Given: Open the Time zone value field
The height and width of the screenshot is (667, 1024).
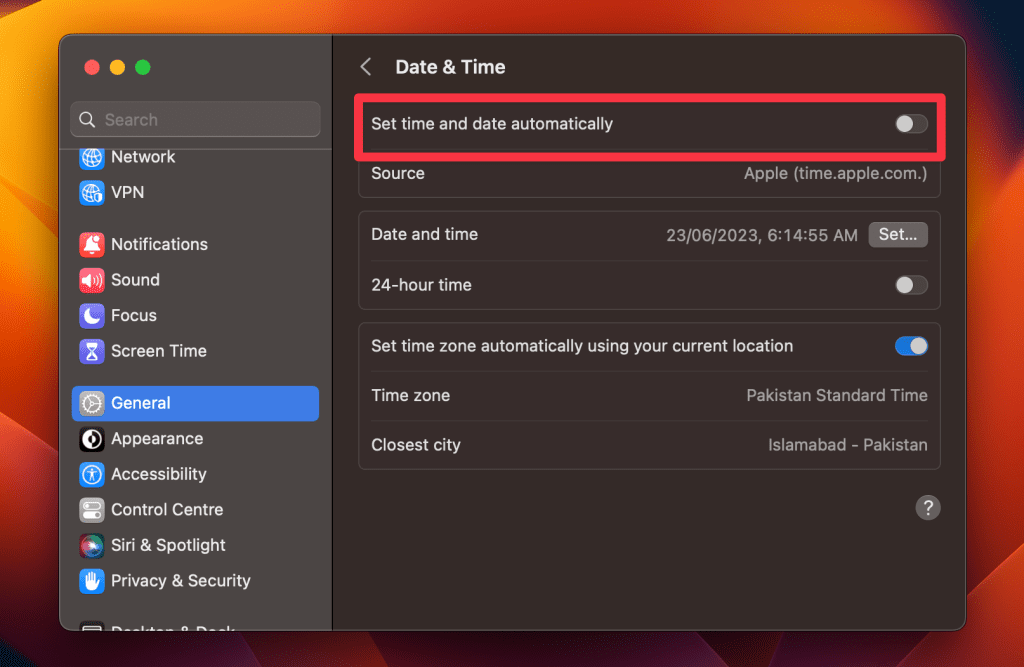Looking at the screenshot, I should 836,395.
